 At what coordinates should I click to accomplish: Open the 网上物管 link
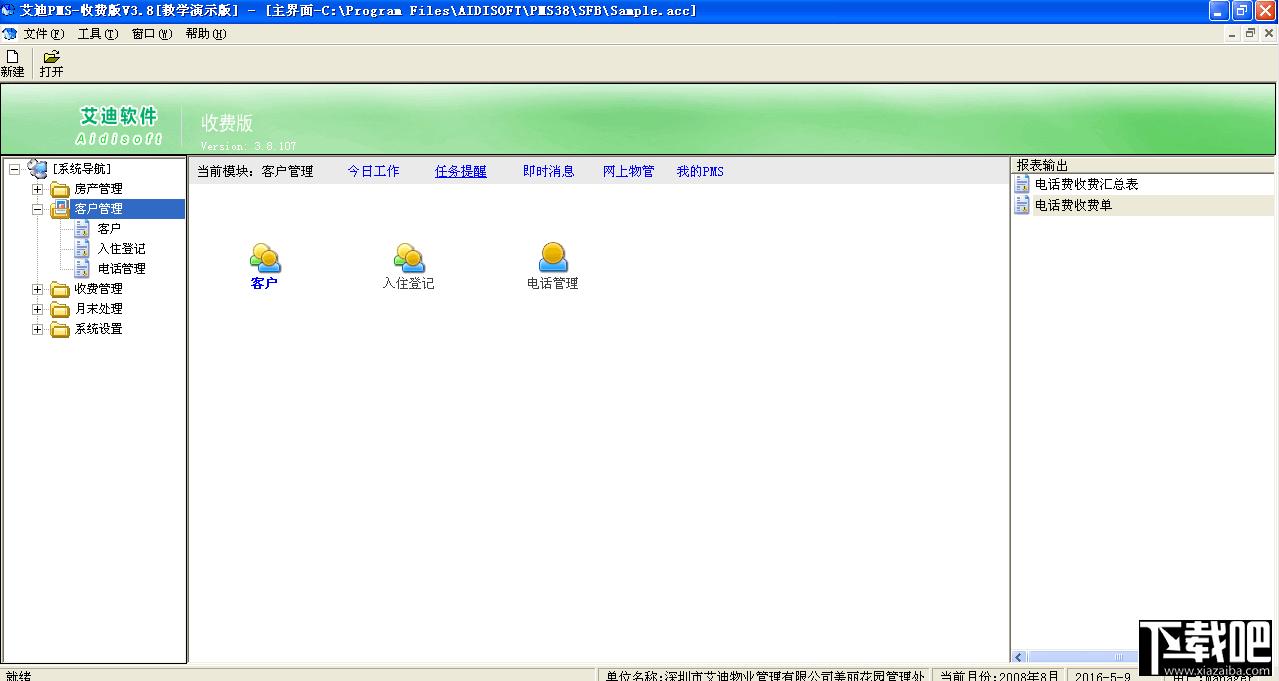(x=628, y=171)
